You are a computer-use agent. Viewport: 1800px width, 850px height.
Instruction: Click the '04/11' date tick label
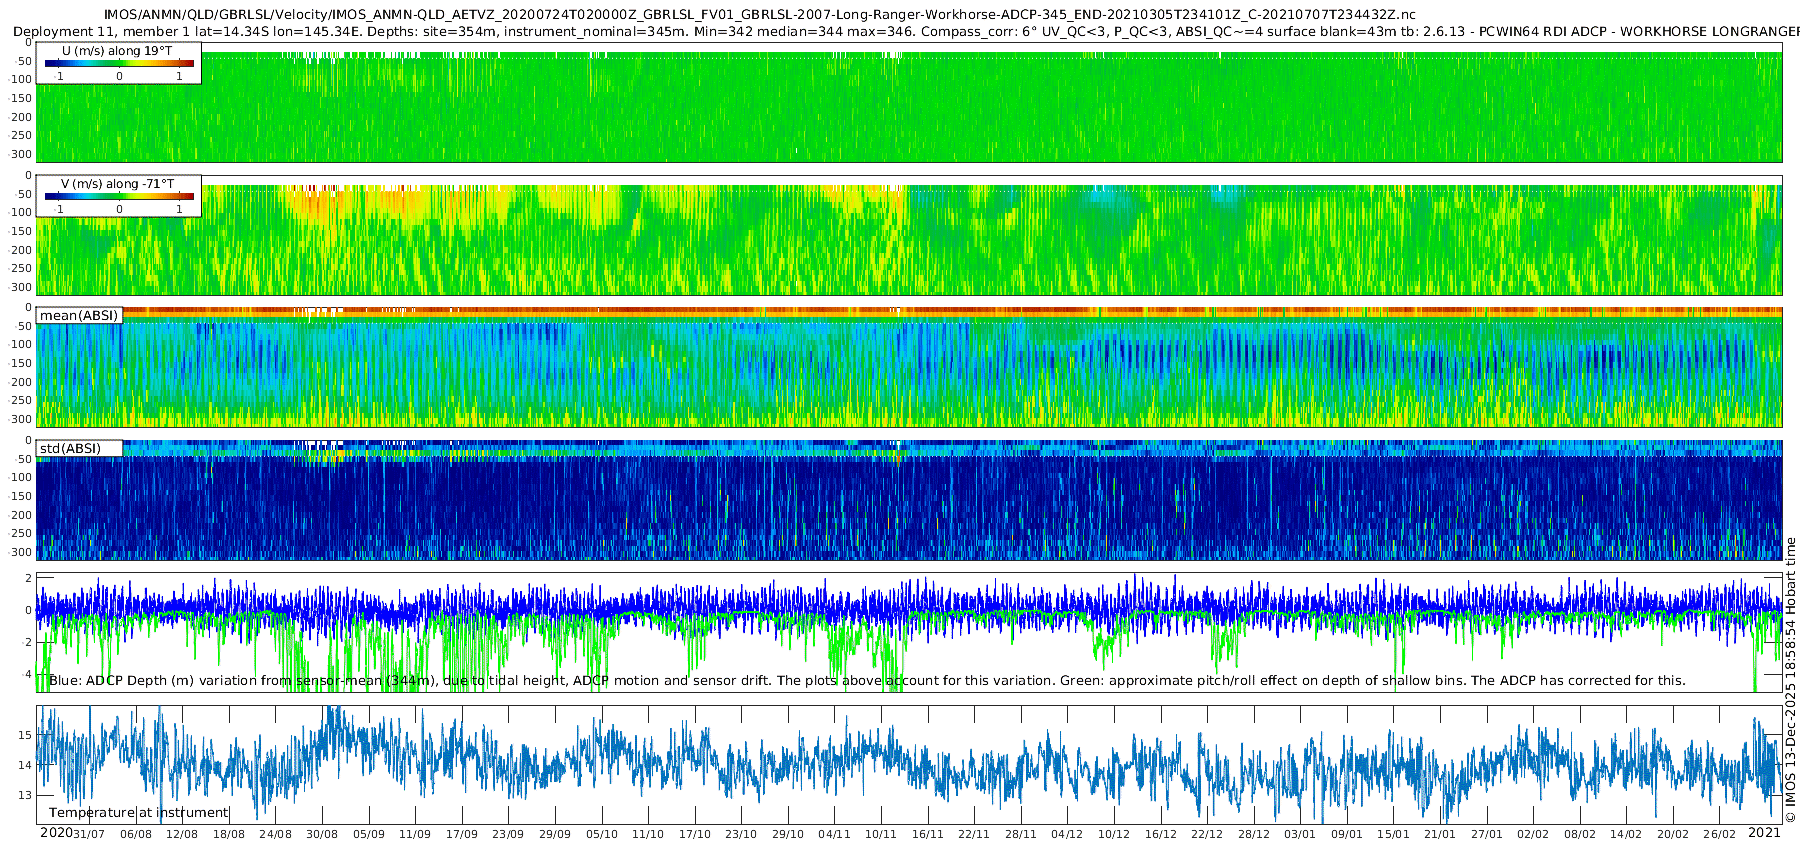pos(834,834)
